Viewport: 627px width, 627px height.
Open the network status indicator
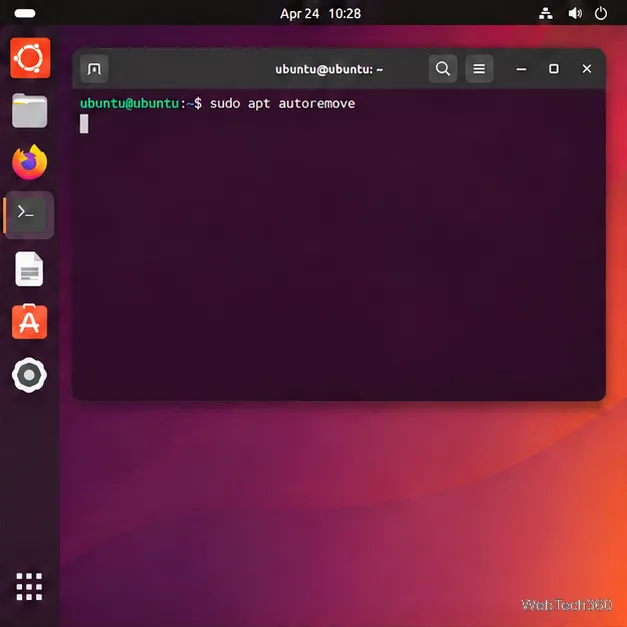[x=546, y=14]
